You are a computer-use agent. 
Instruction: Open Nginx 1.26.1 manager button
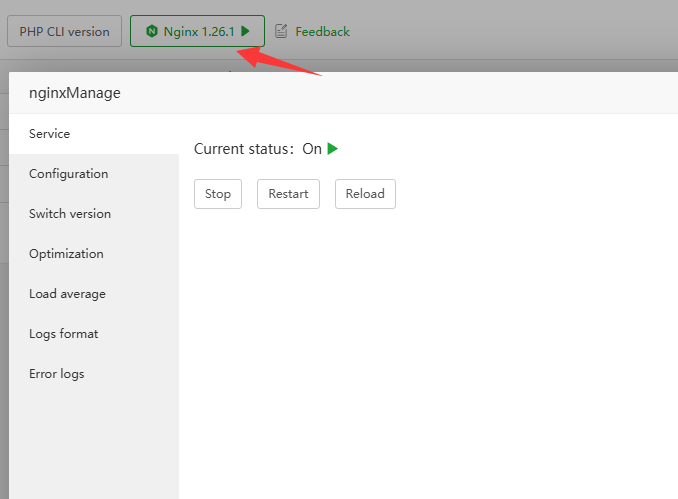point(197,31)
